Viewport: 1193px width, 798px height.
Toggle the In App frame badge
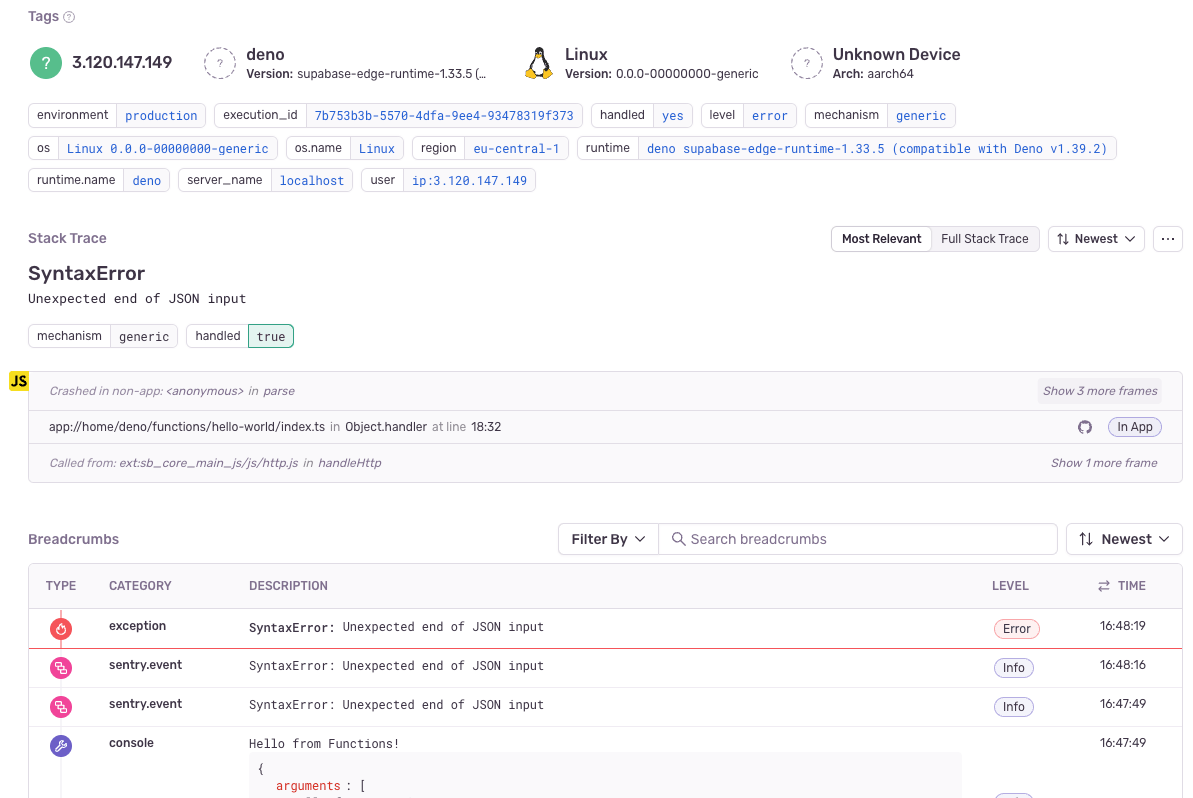pos(1134,427)
